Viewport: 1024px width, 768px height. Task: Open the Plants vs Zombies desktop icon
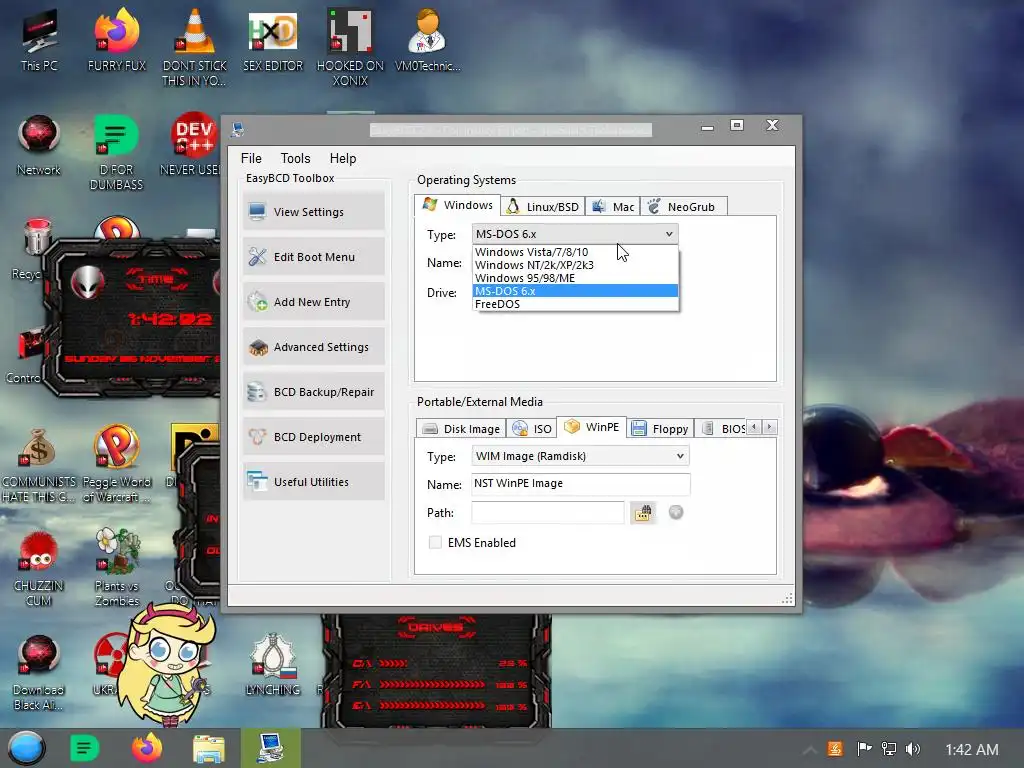(116, 568)
